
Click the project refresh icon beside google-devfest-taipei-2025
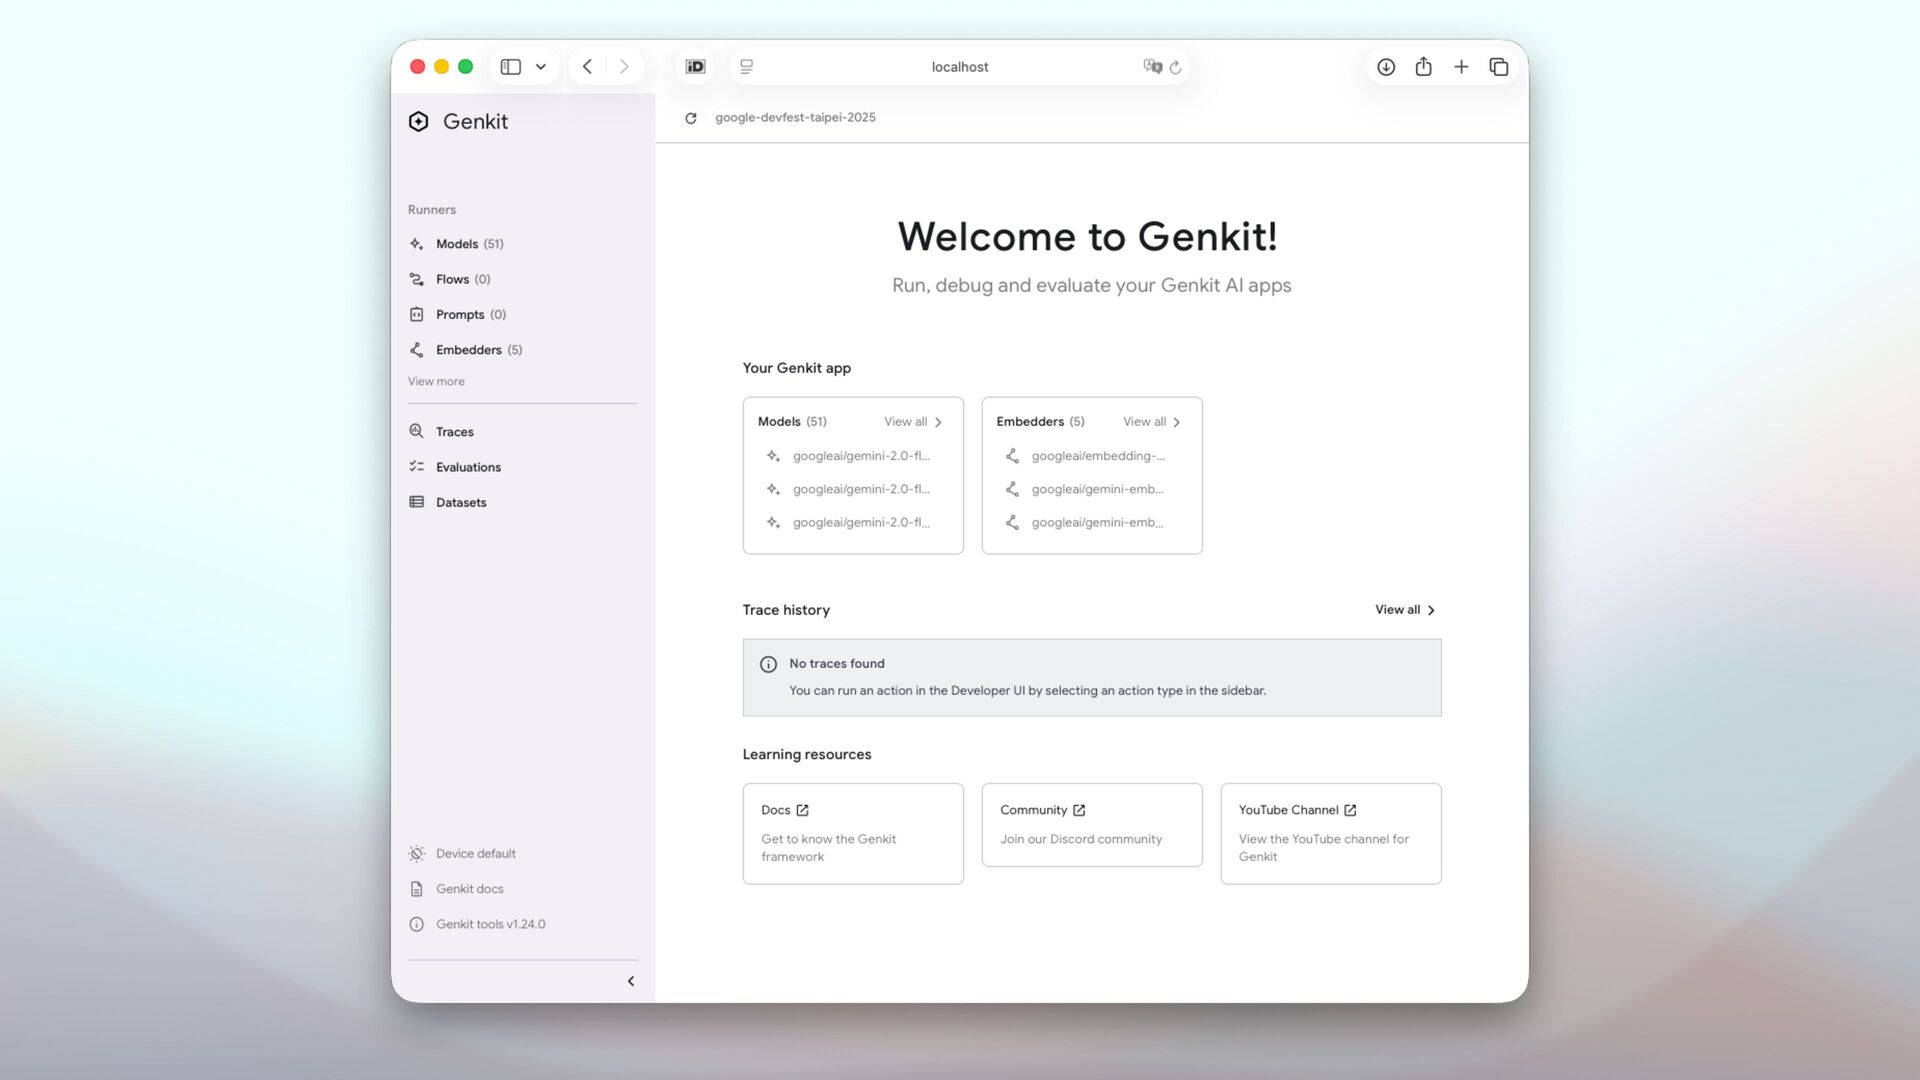(691, 118)
